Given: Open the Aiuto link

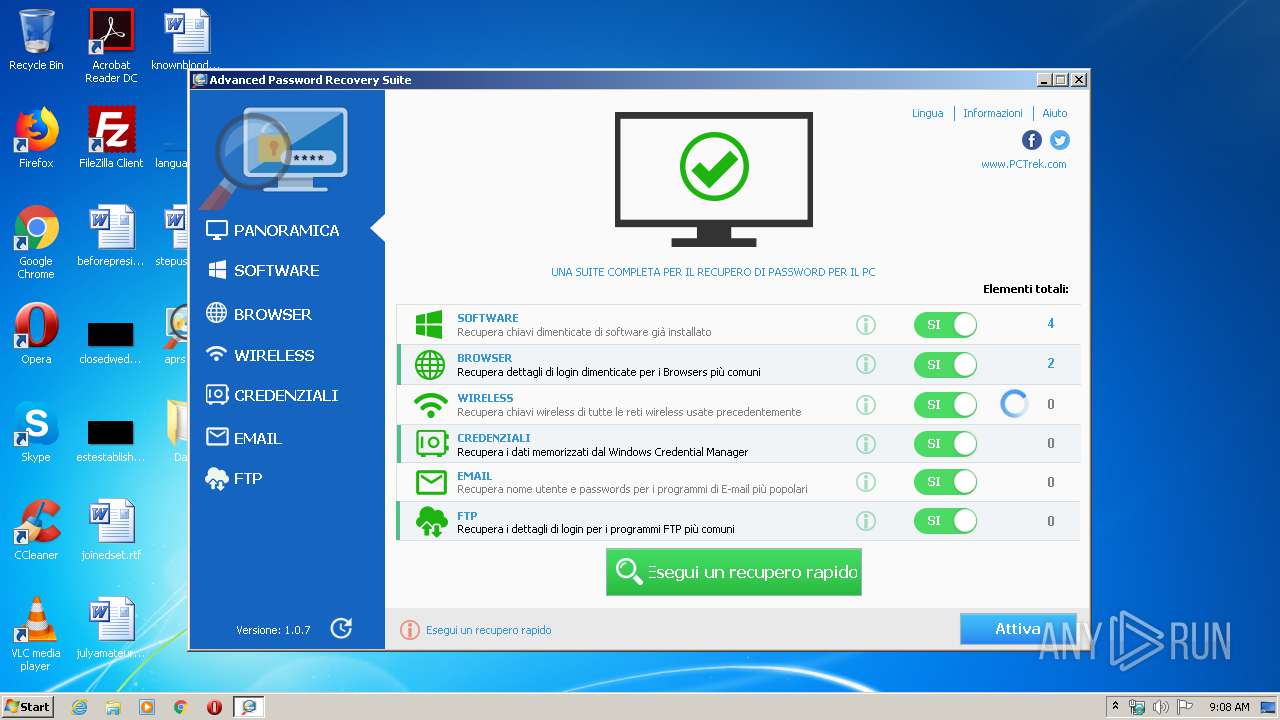Looking at the screenshot, I should [x=1055, y=113].
